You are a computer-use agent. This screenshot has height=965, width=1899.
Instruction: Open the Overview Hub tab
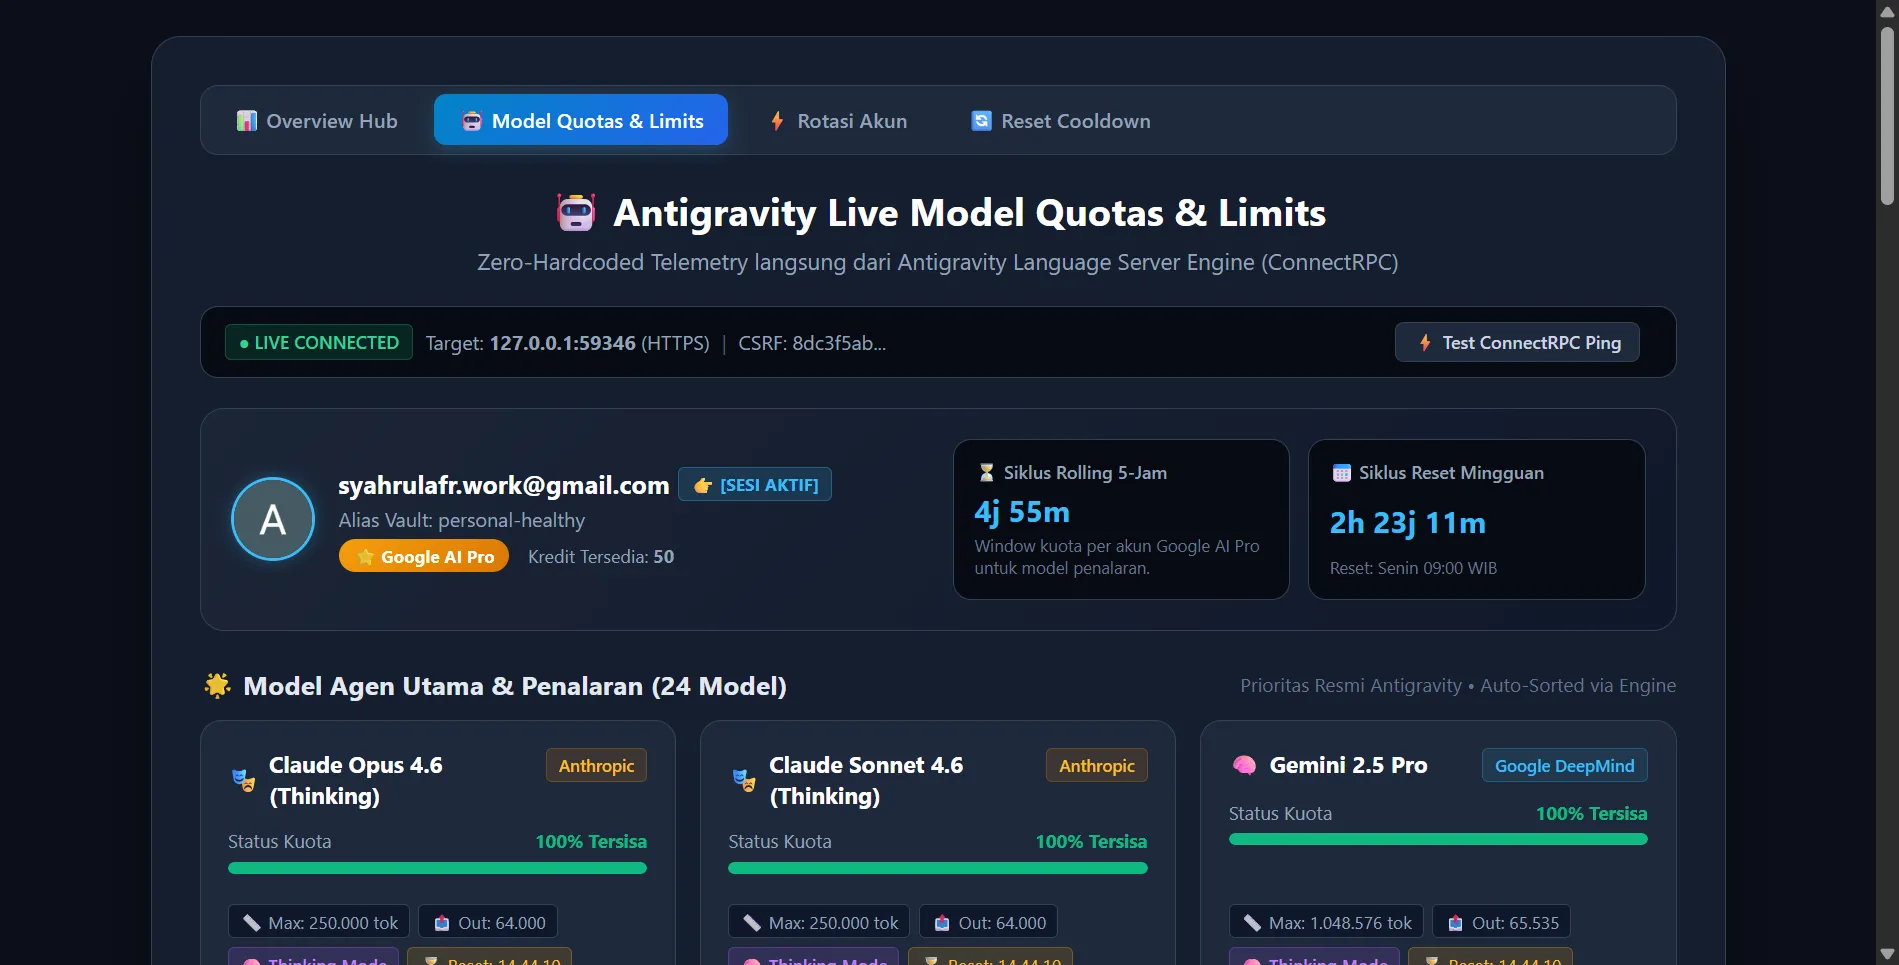pos(316,121)
